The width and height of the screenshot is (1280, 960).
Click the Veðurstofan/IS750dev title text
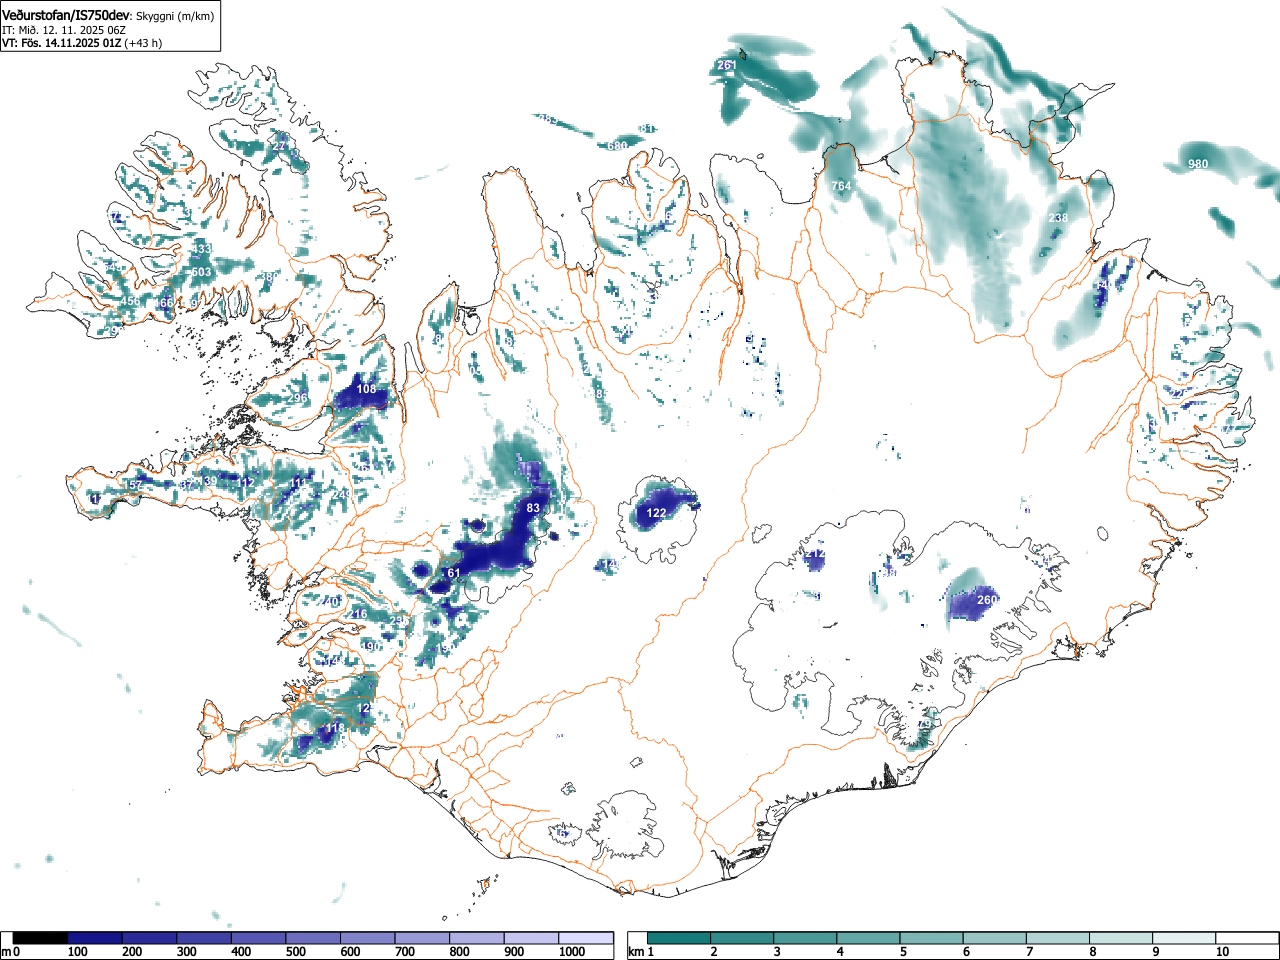pos(67,15)
